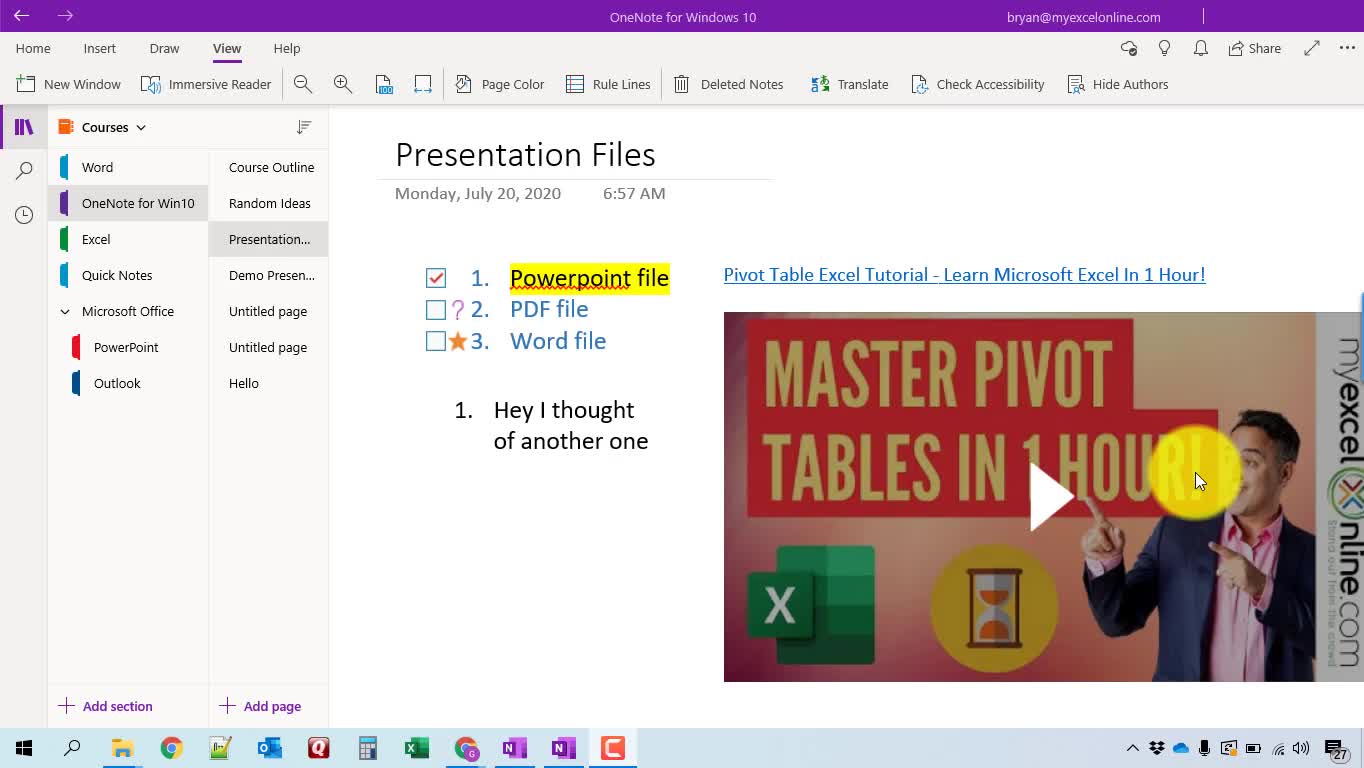Viewport: 1364px width, 768px height.
Task: Open Recent Notes clock icon
Action: [x=24, y=215]
